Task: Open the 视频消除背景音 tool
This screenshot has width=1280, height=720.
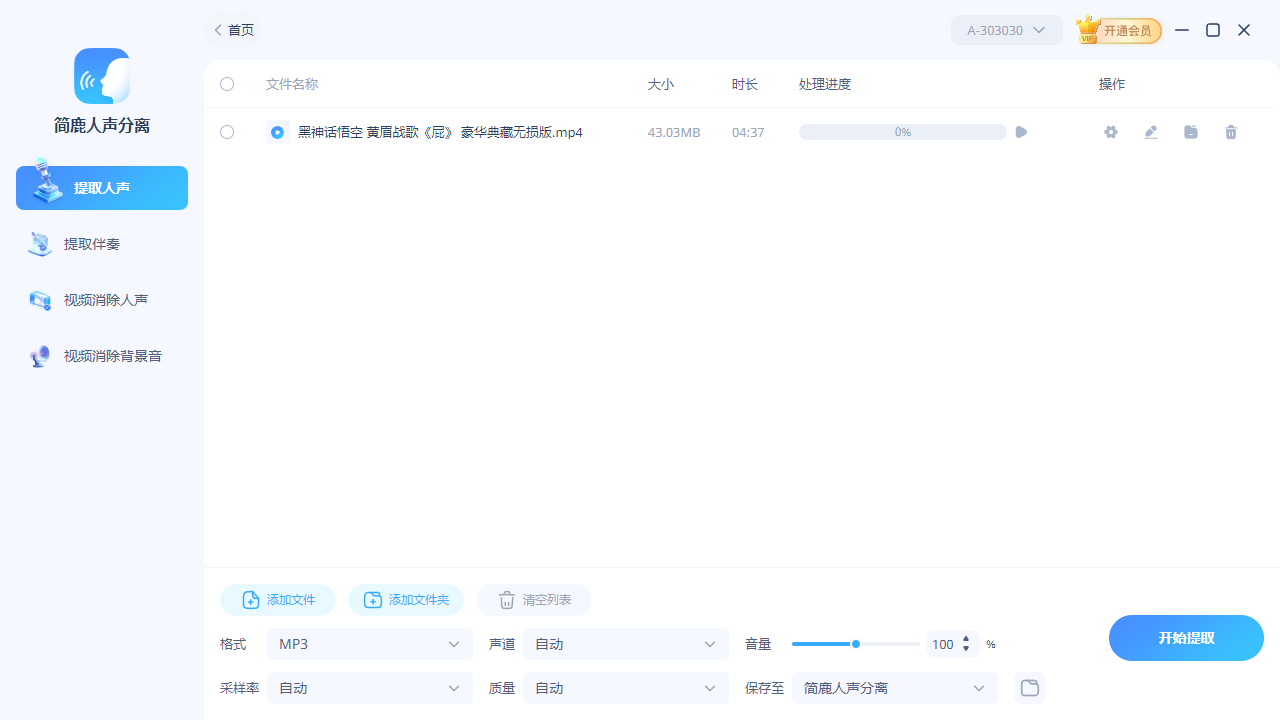Action: click(40, 355)
